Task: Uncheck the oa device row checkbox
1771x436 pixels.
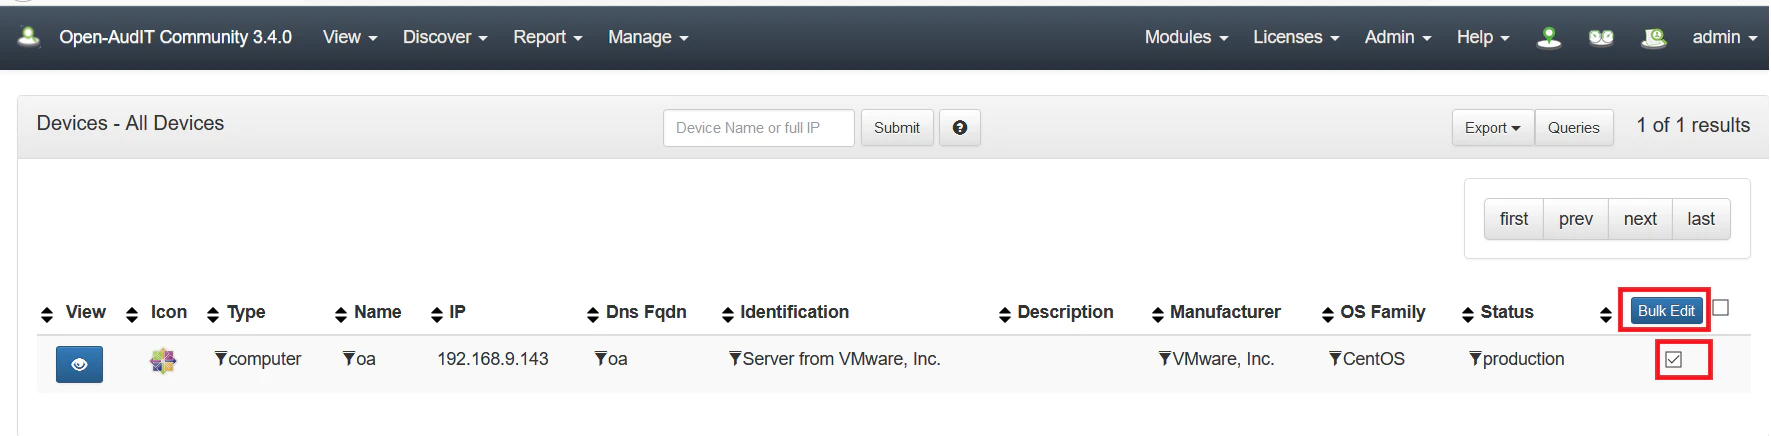Action: 1674,359
